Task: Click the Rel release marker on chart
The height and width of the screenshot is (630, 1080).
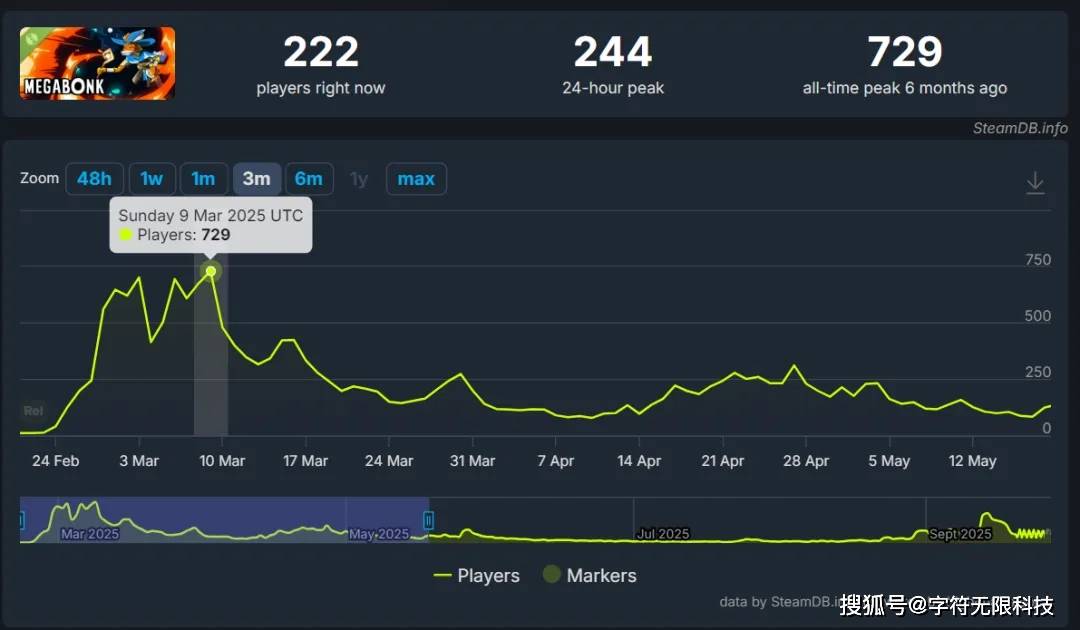Action: (32, 410)
